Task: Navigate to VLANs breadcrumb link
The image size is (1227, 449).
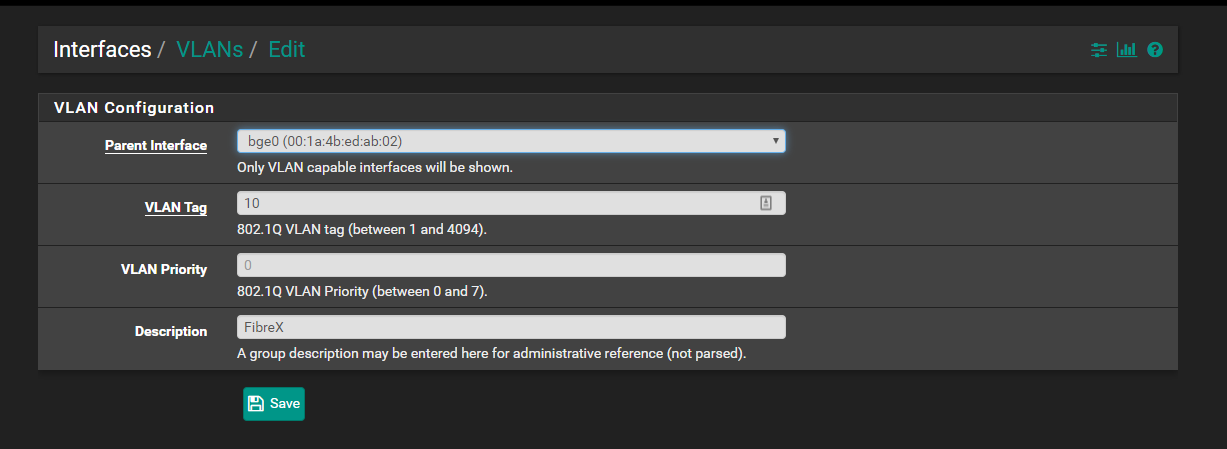Action: click(209, 49)
